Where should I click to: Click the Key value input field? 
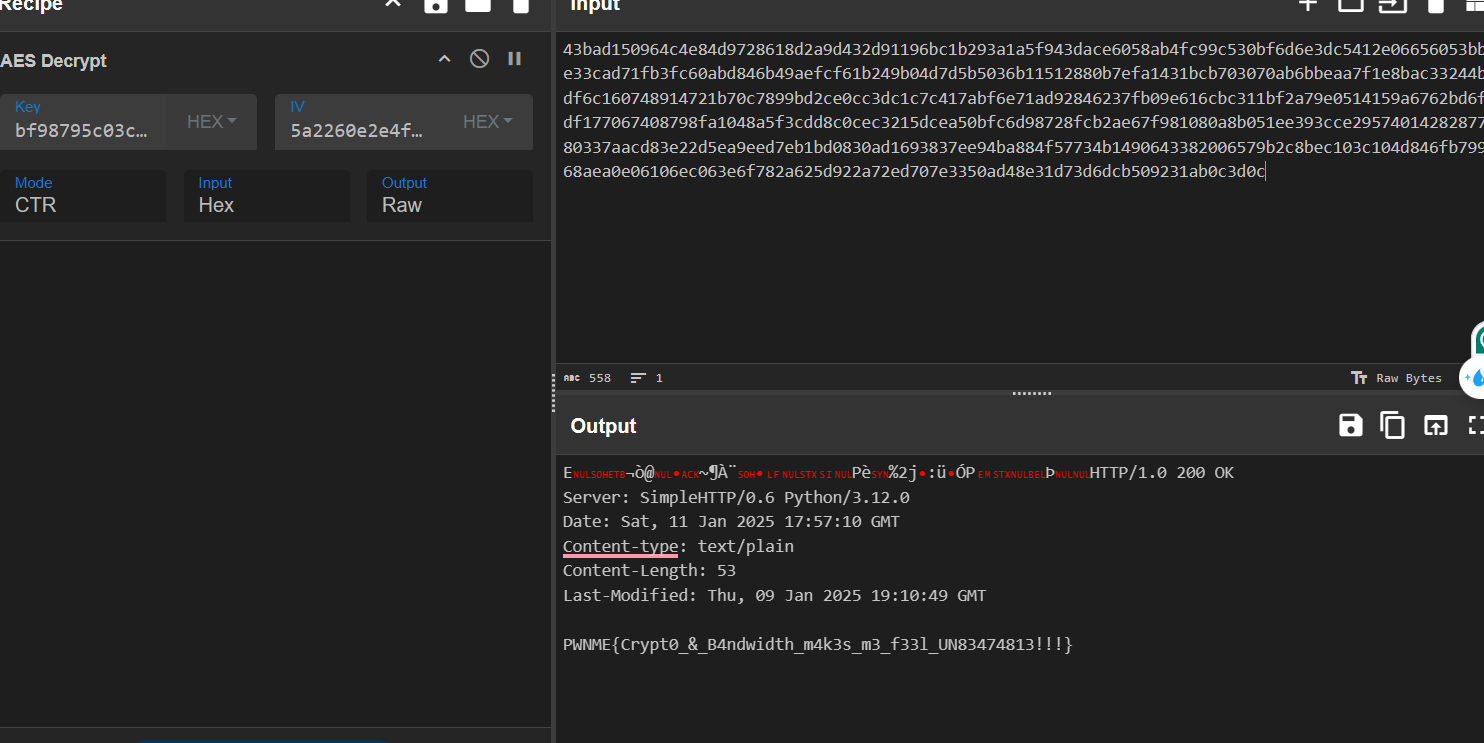click(85, 130)
